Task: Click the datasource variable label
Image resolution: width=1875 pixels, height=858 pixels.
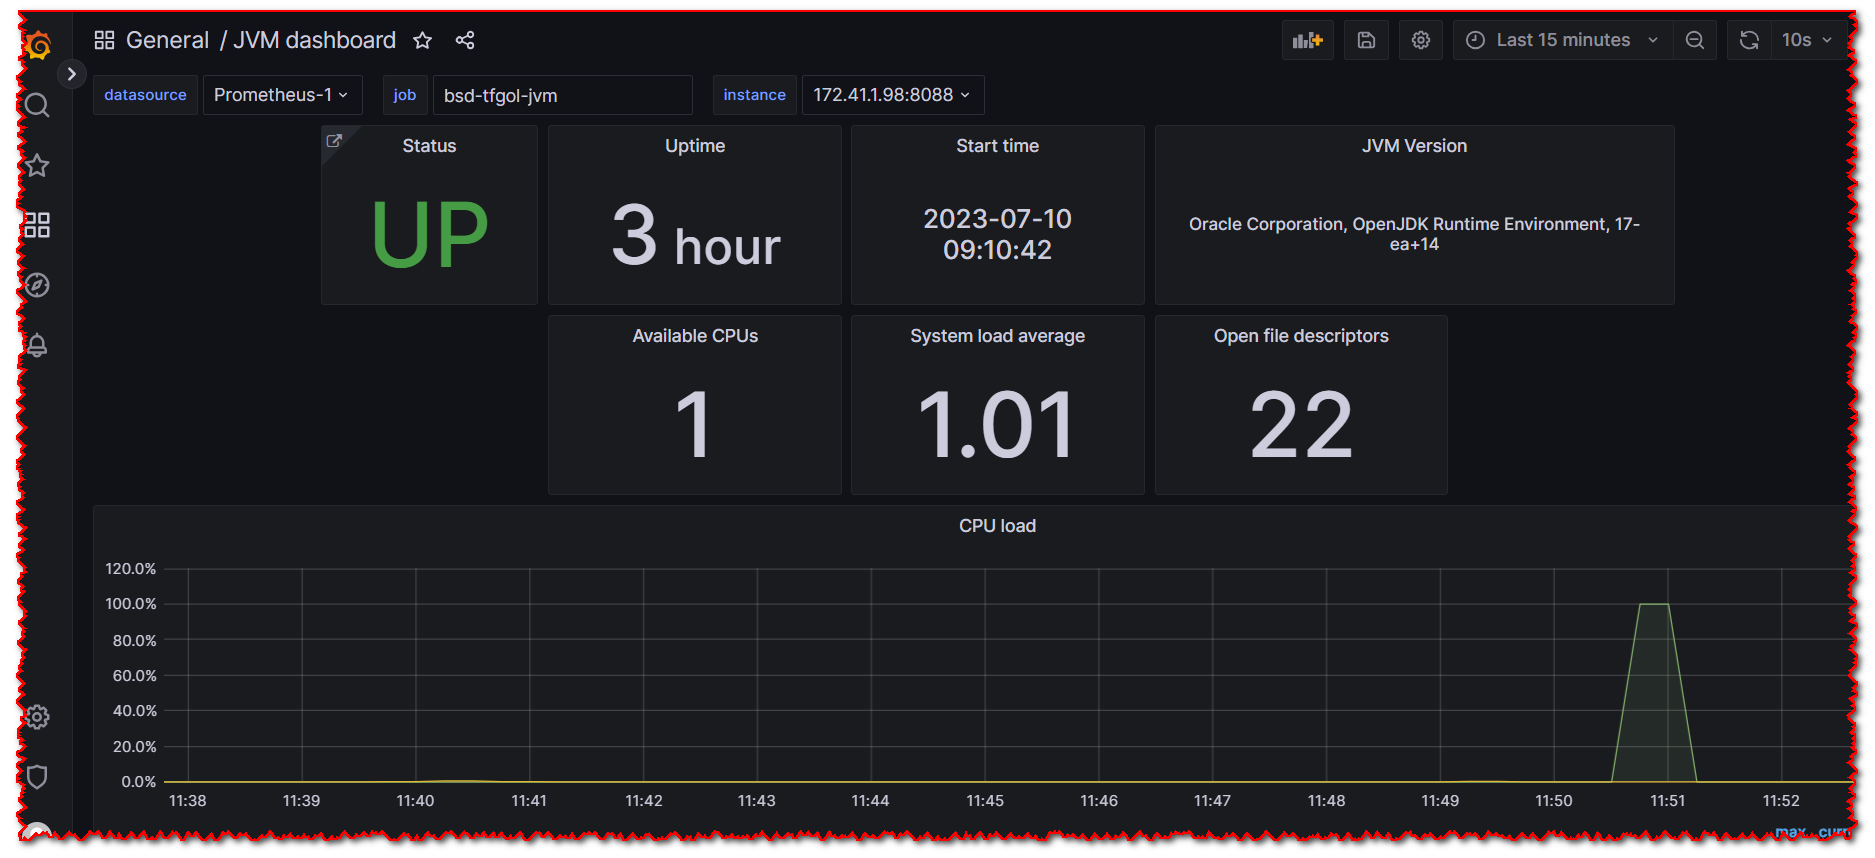Action: (x=145, y=95)
